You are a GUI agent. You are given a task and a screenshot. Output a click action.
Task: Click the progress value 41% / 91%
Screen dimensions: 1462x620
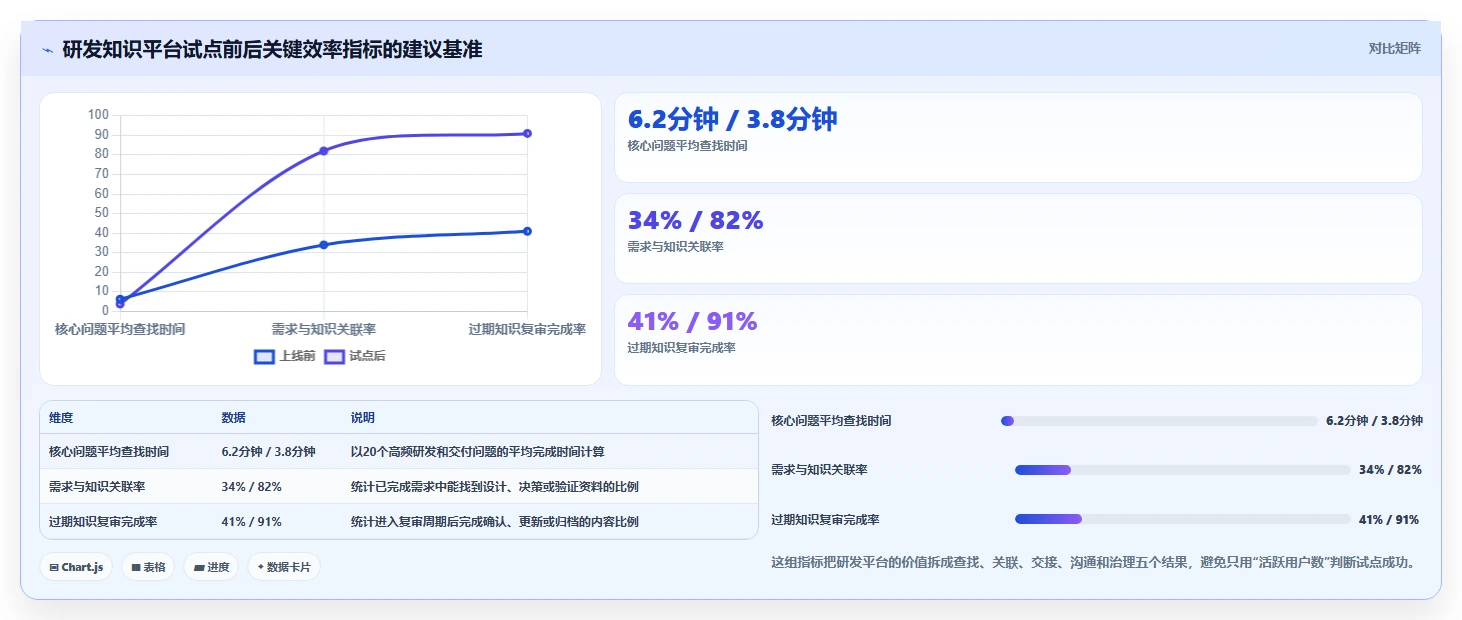click(x=1388, y=520)
